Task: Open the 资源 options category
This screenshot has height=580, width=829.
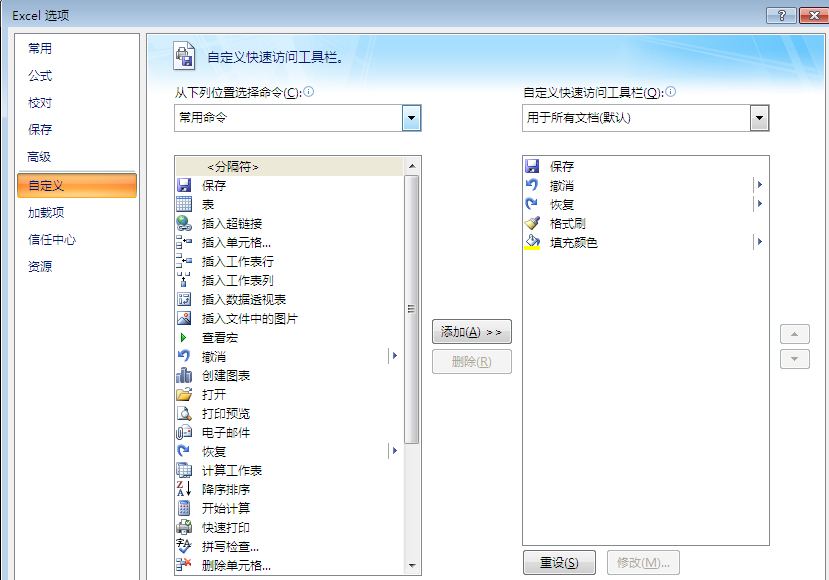Action: (40, 266)
